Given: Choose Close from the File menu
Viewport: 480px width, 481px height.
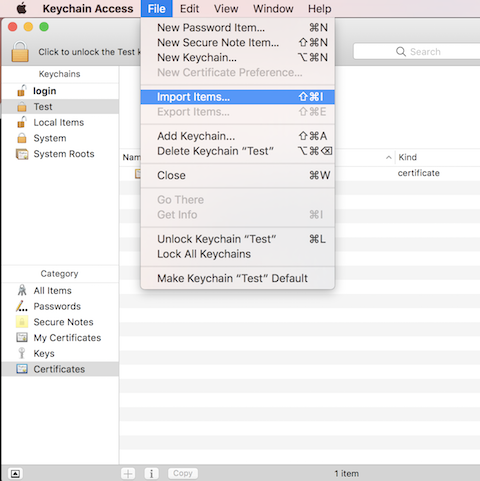Looking at the screenshot, I should [238, 175].
